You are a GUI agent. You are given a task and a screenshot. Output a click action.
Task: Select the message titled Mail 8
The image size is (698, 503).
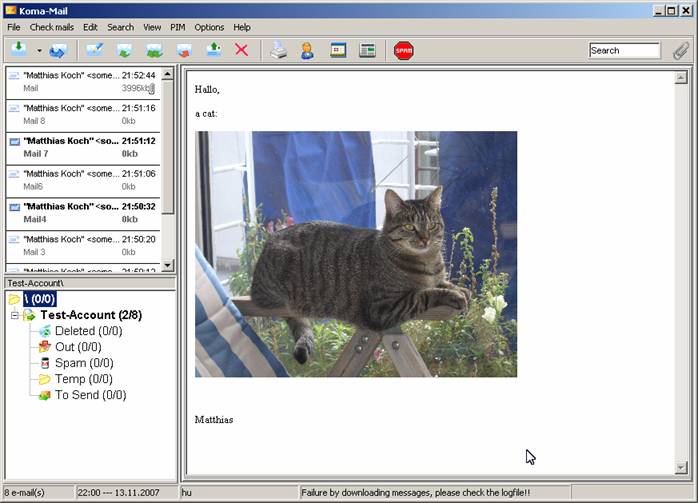pyautogui.click(x=83, y=116)
